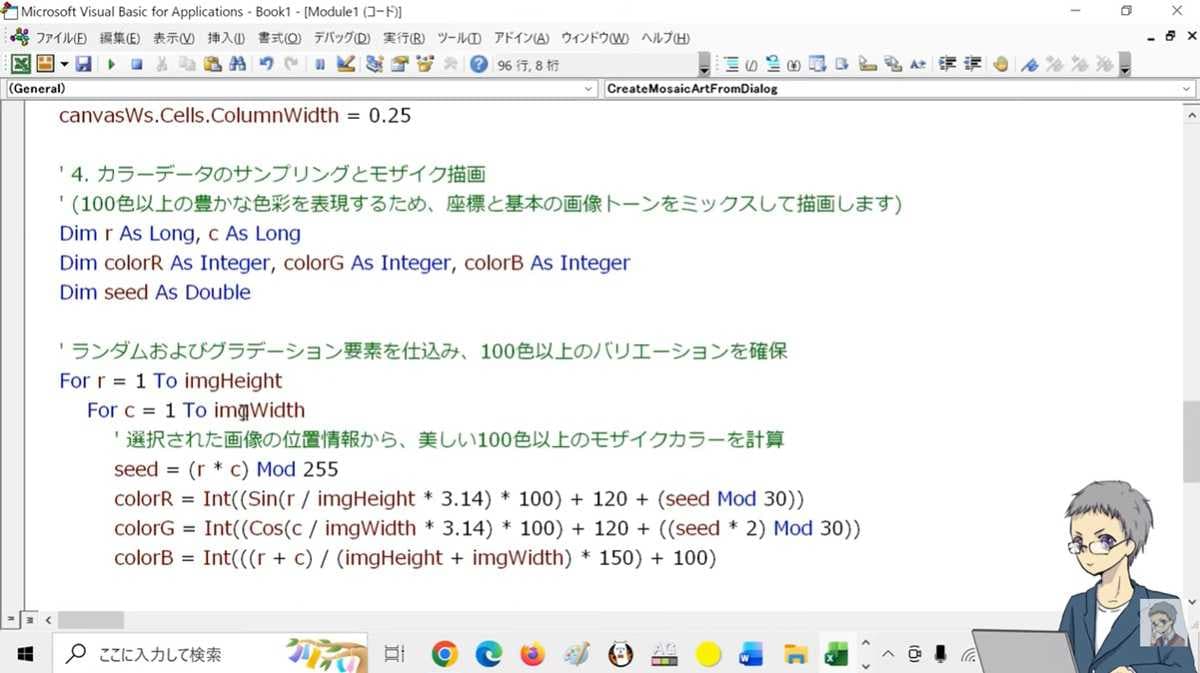The image size is (1200, 673).
Task: Open the 挿入(I) menu
Action: [226, 38]
